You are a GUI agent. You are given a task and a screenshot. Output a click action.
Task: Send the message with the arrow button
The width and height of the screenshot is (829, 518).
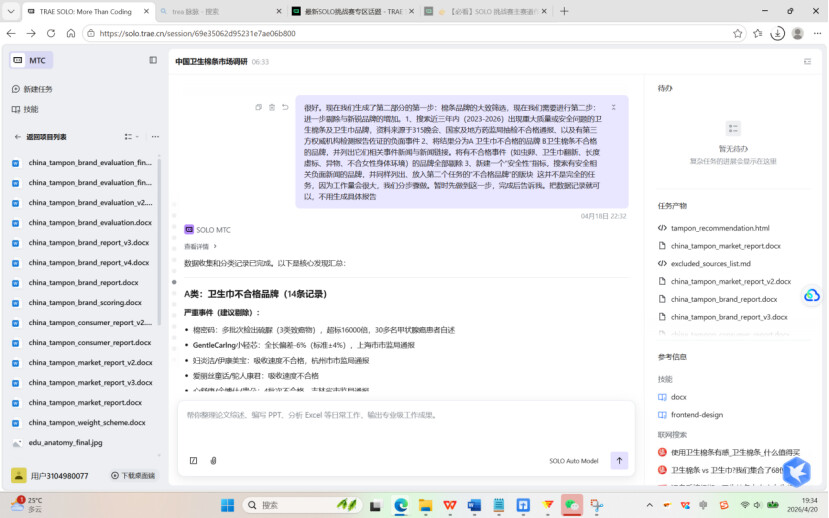click(619, 461)
